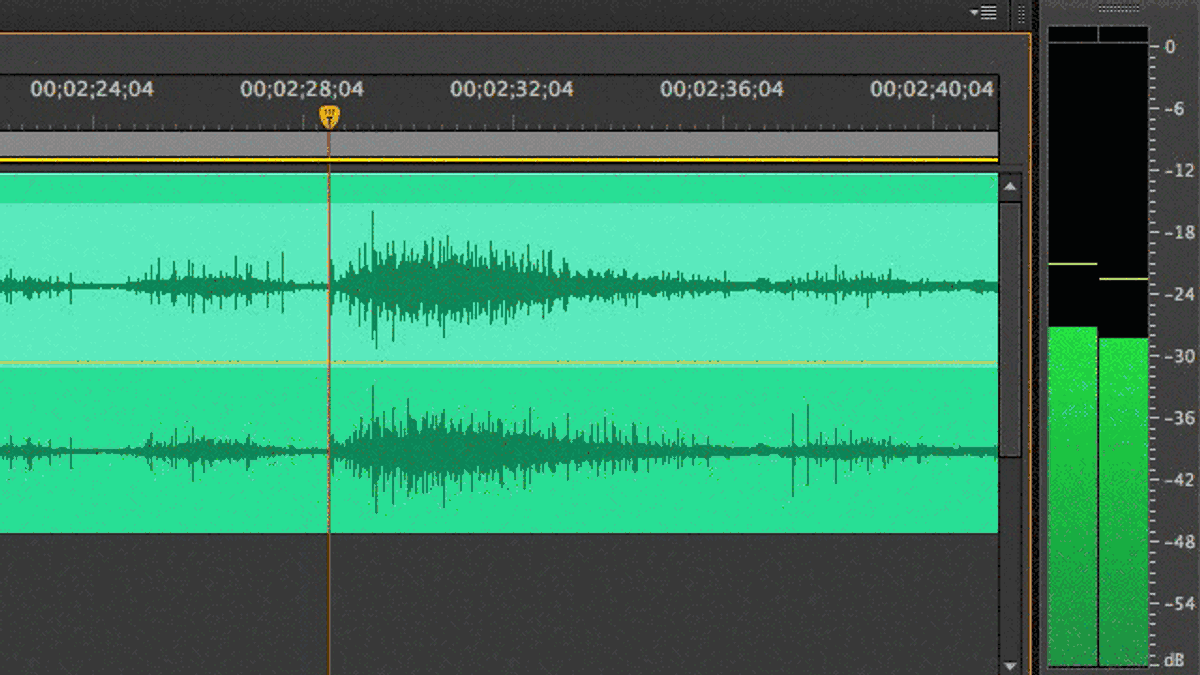Click the left channel yellow peak indicator
The image size is (1200, 675).
click(1072, 264)
